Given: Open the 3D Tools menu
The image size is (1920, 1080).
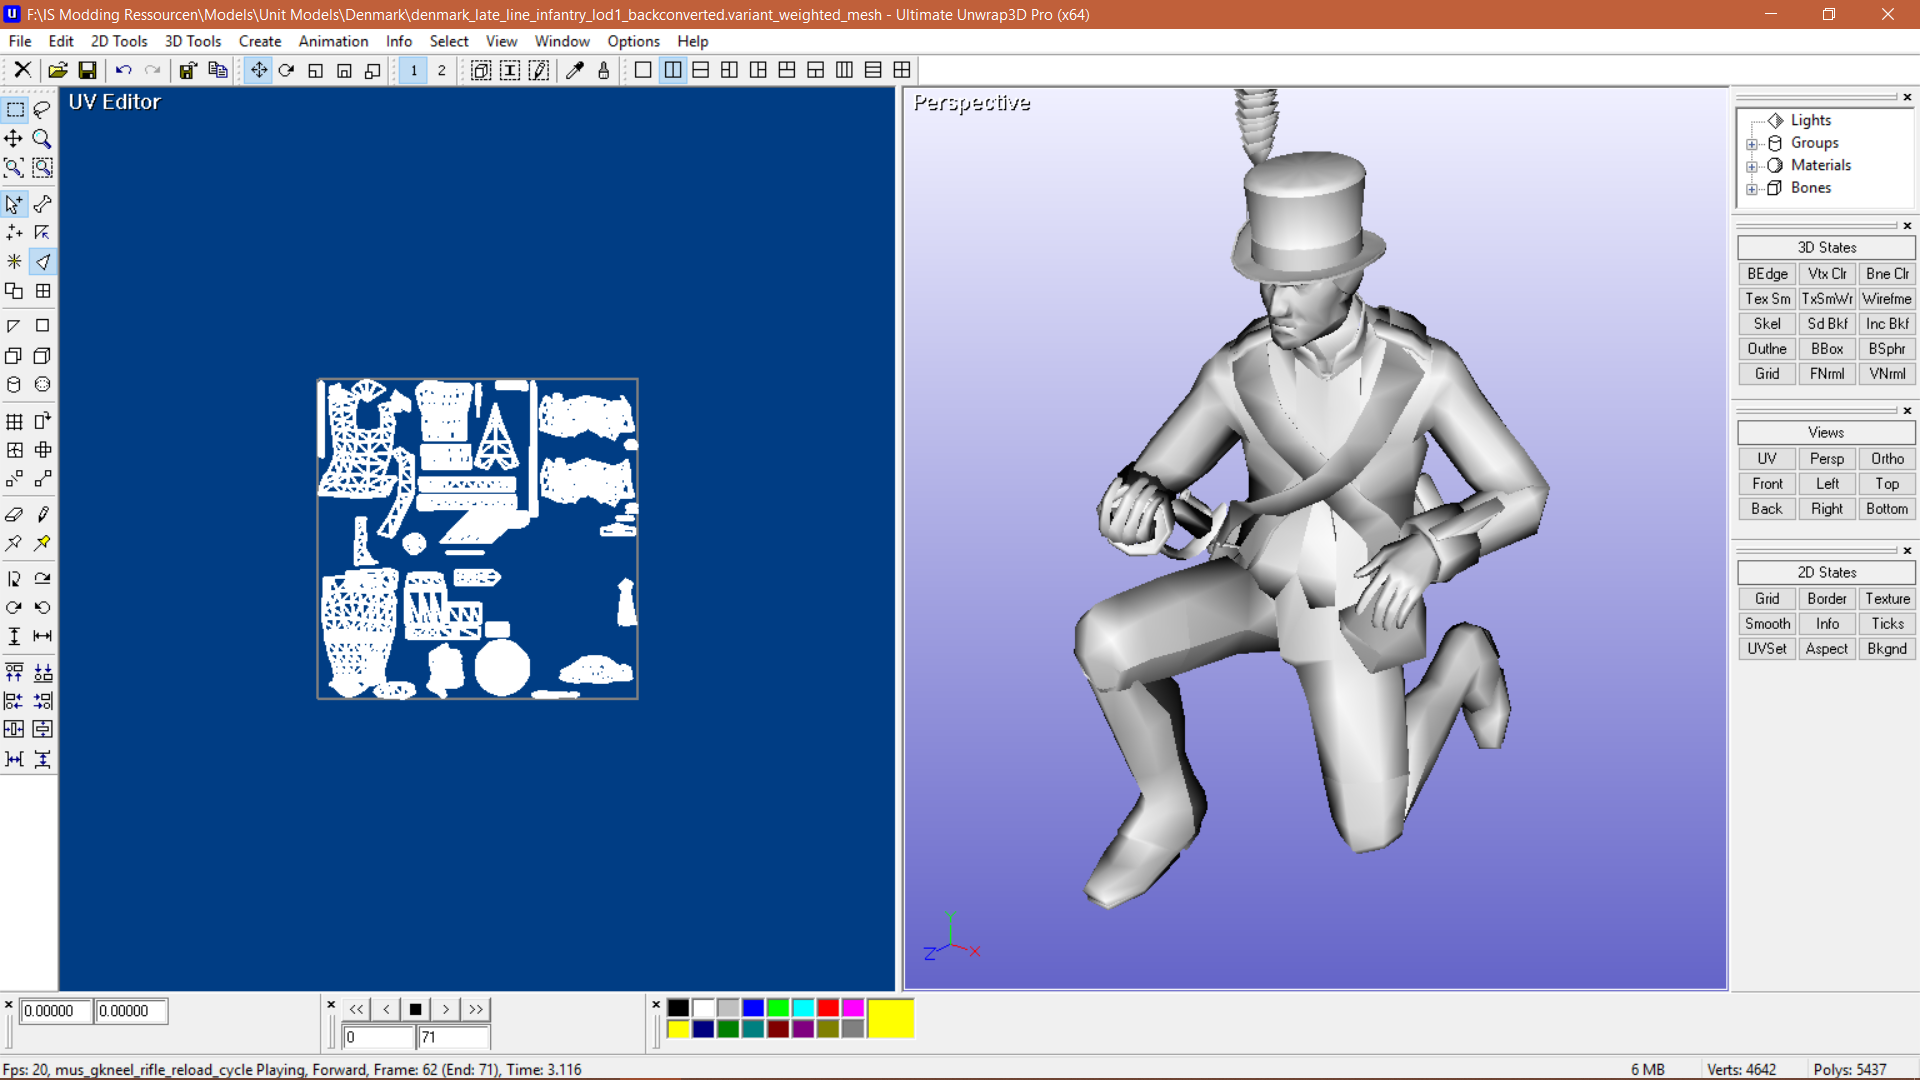Looking at the screenshot, I should (193, 41).
